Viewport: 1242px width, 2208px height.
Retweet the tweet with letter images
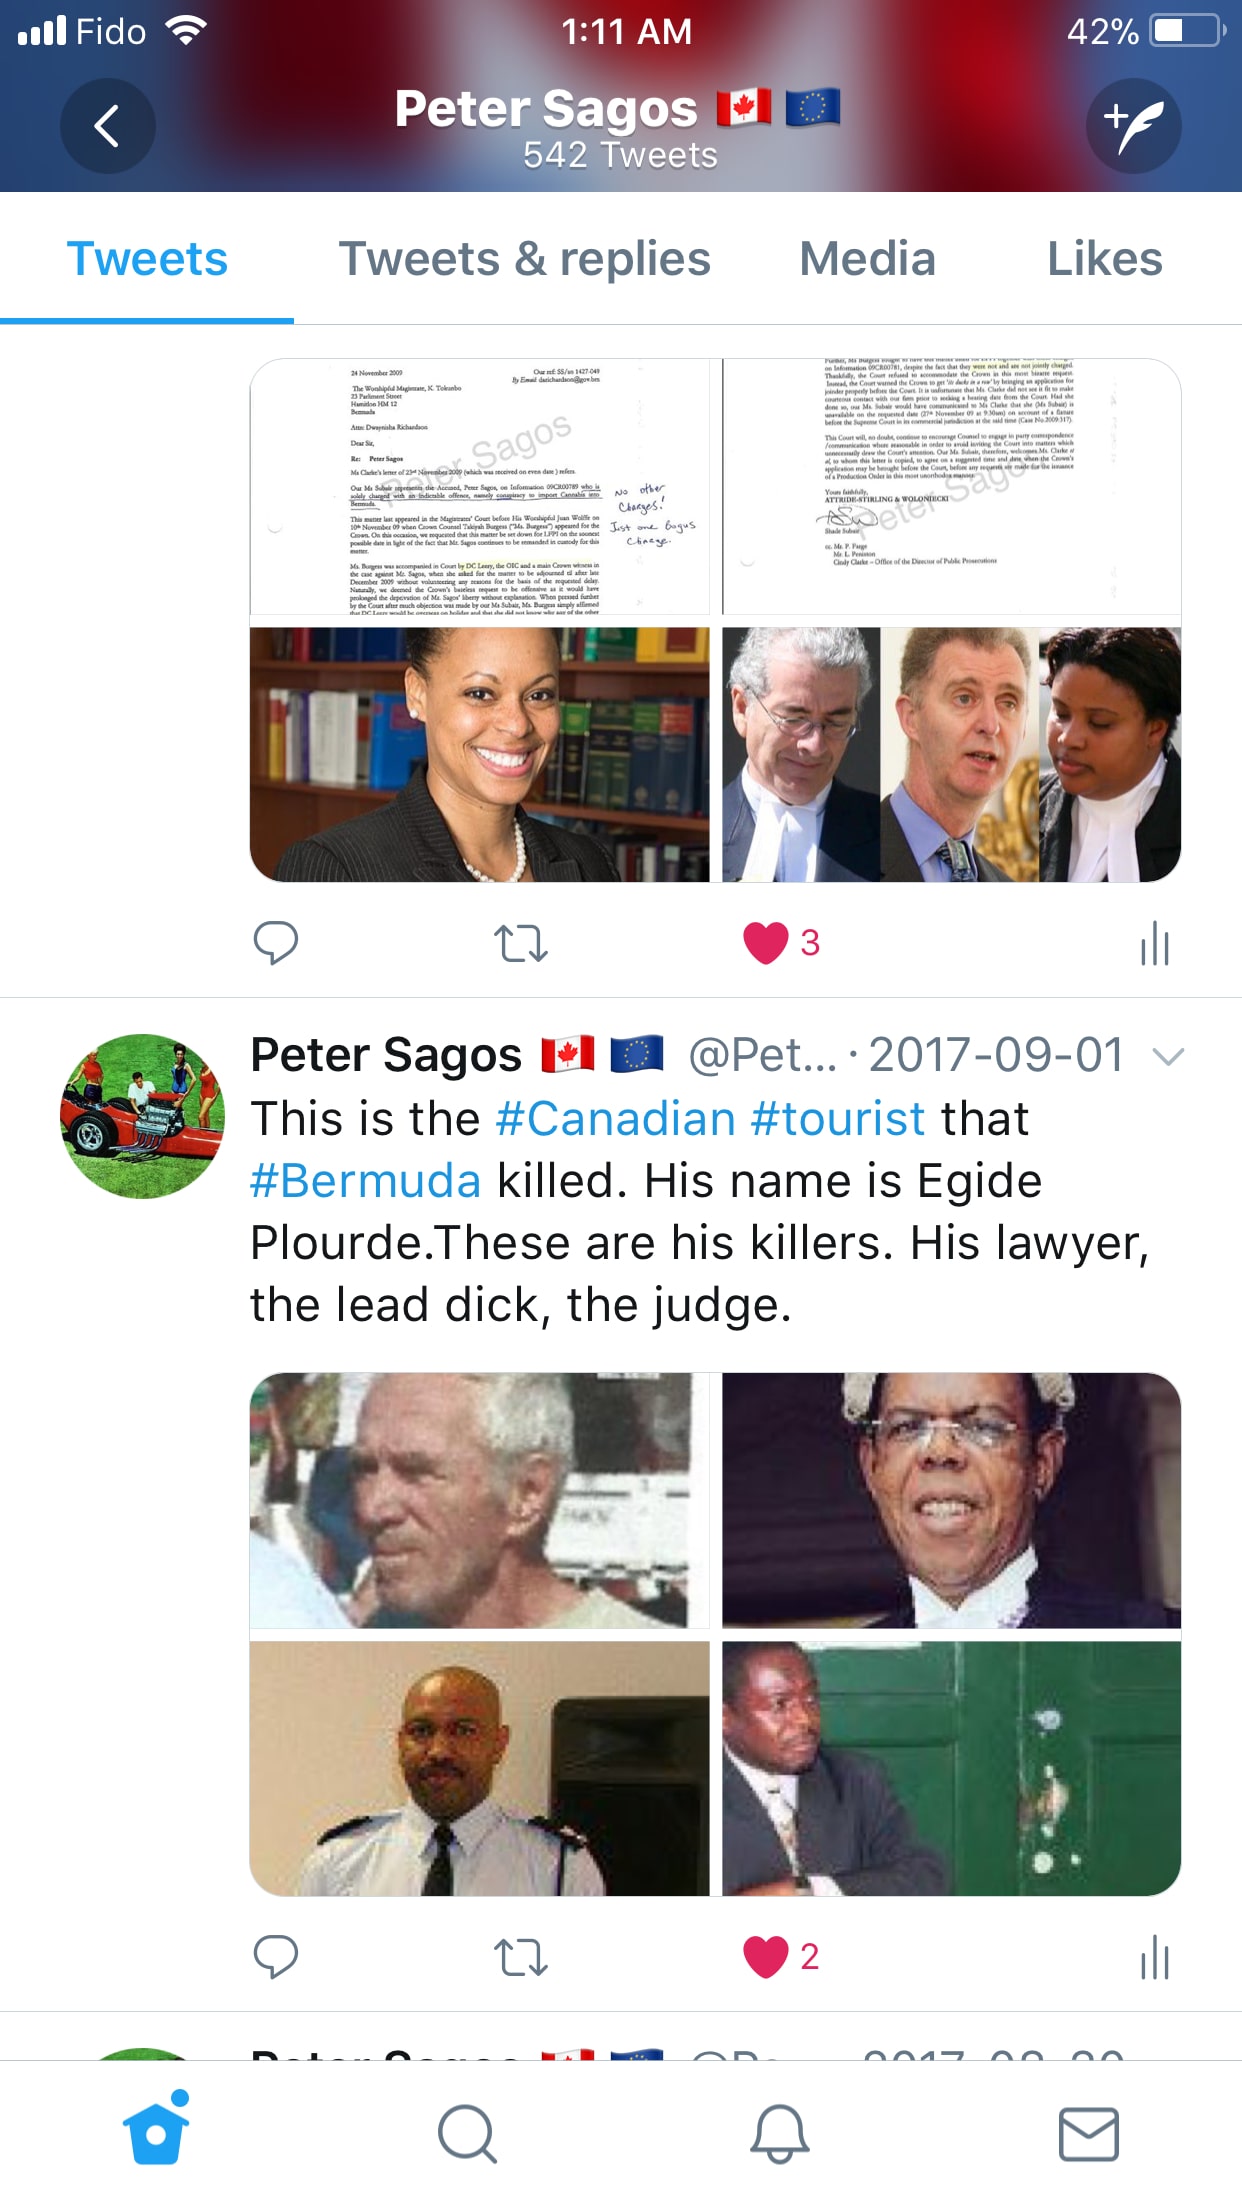[x=521, y=943]
